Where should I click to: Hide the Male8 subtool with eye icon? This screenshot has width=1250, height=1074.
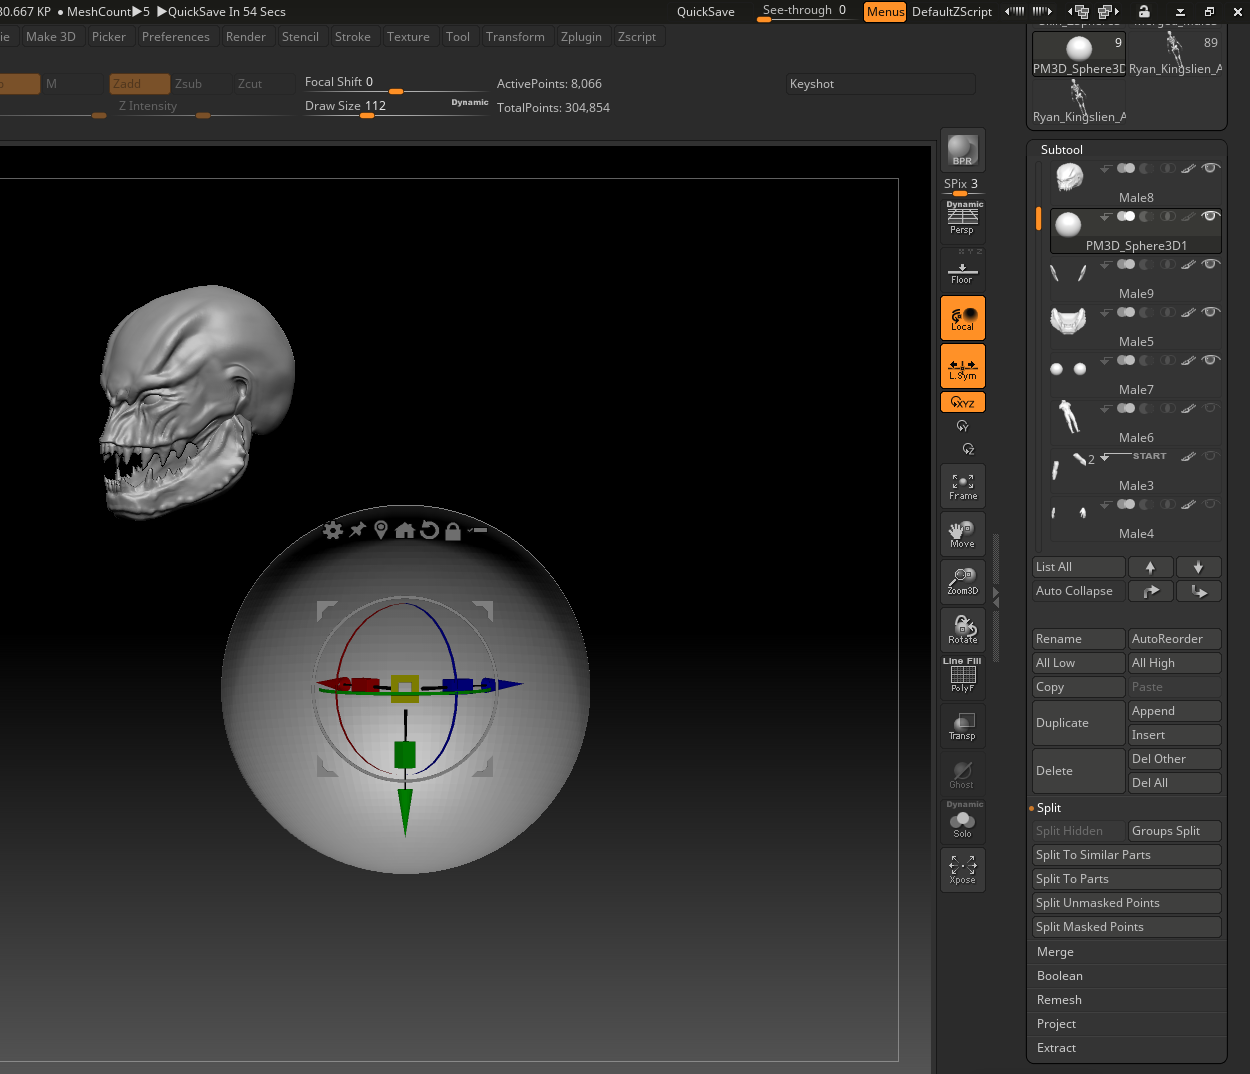pyautogui.click(x=1210, y=168)
